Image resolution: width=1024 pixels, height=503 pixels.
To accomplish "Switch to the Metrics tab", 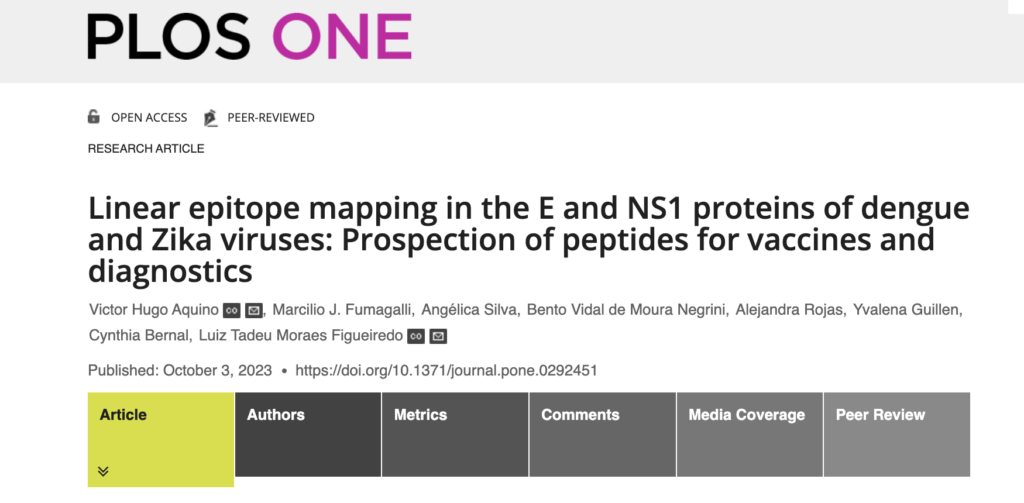I will pos(455,434).
